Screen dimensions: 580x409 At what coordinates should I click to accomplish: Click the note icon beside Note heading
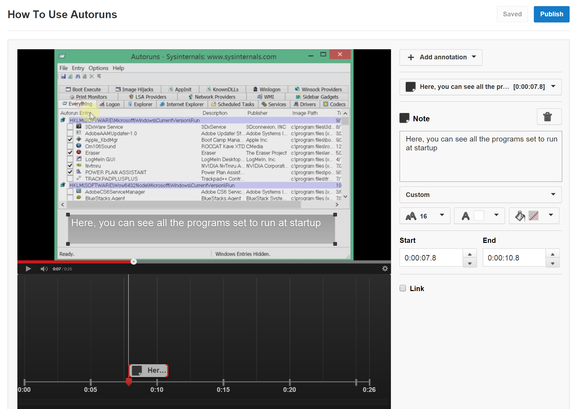(404, 118)
